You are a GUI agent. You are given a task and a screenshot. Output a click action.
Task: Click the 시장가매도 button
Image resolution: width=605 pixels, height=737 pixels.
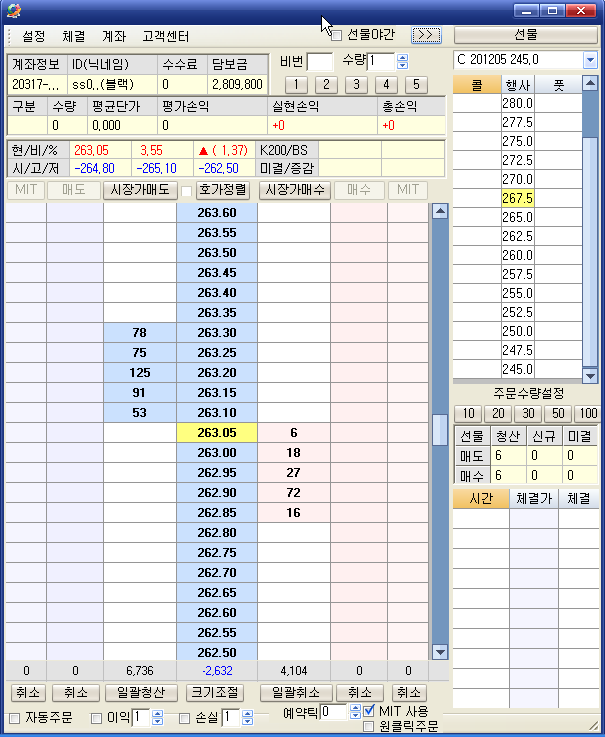tap(140, 190)
